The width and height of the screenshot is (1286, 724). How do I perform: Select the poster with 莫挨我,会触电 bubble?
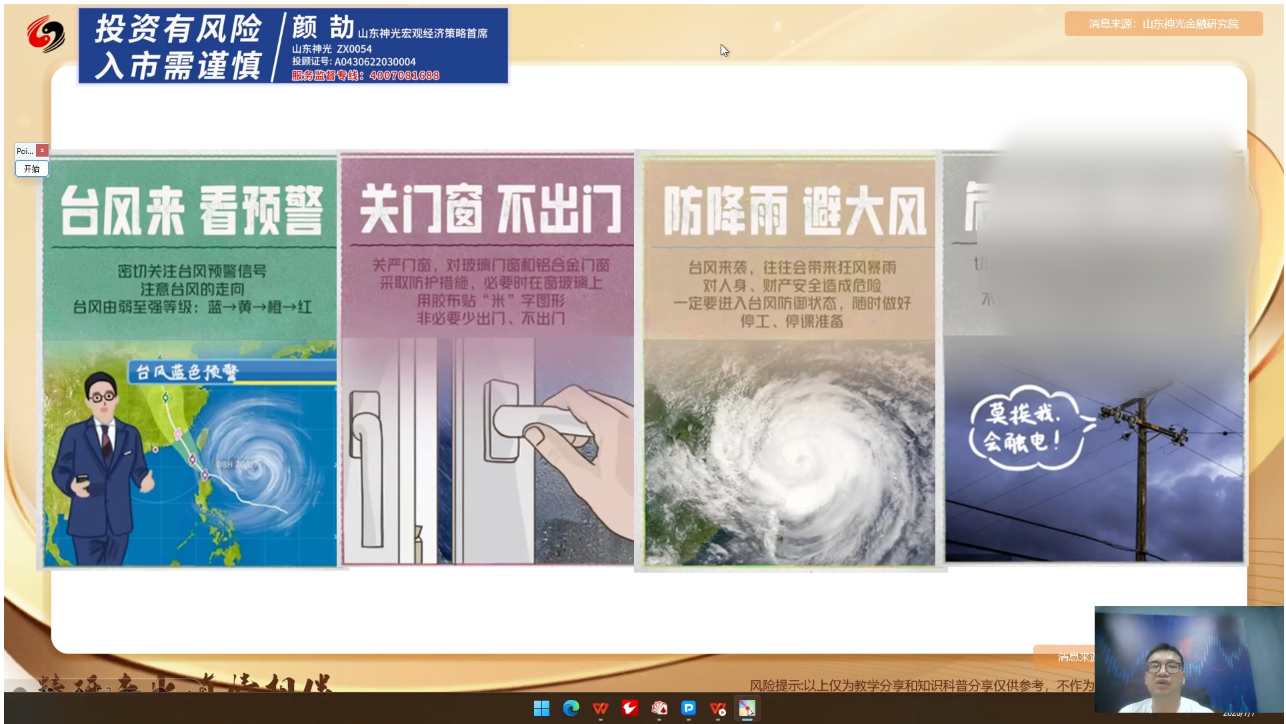(x=1094, y=358)
